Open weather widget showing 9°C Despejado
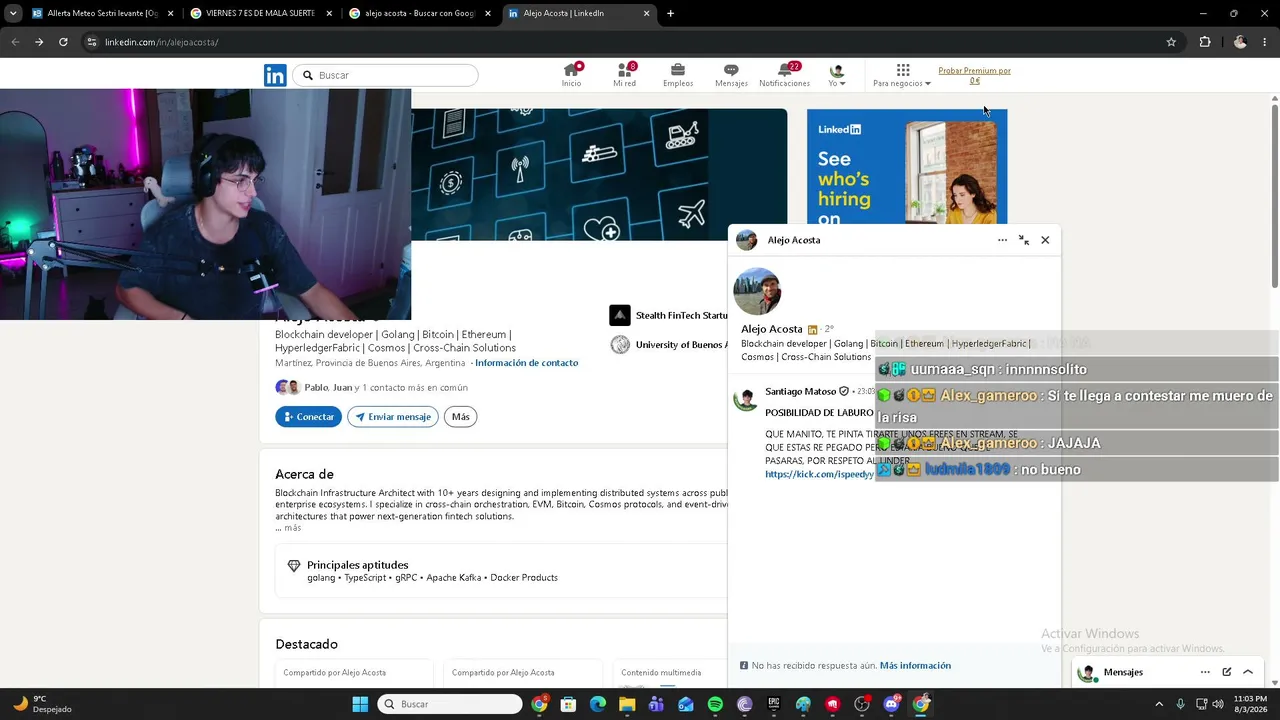This screenshot has width=1280, height=720. click(43, 704)
